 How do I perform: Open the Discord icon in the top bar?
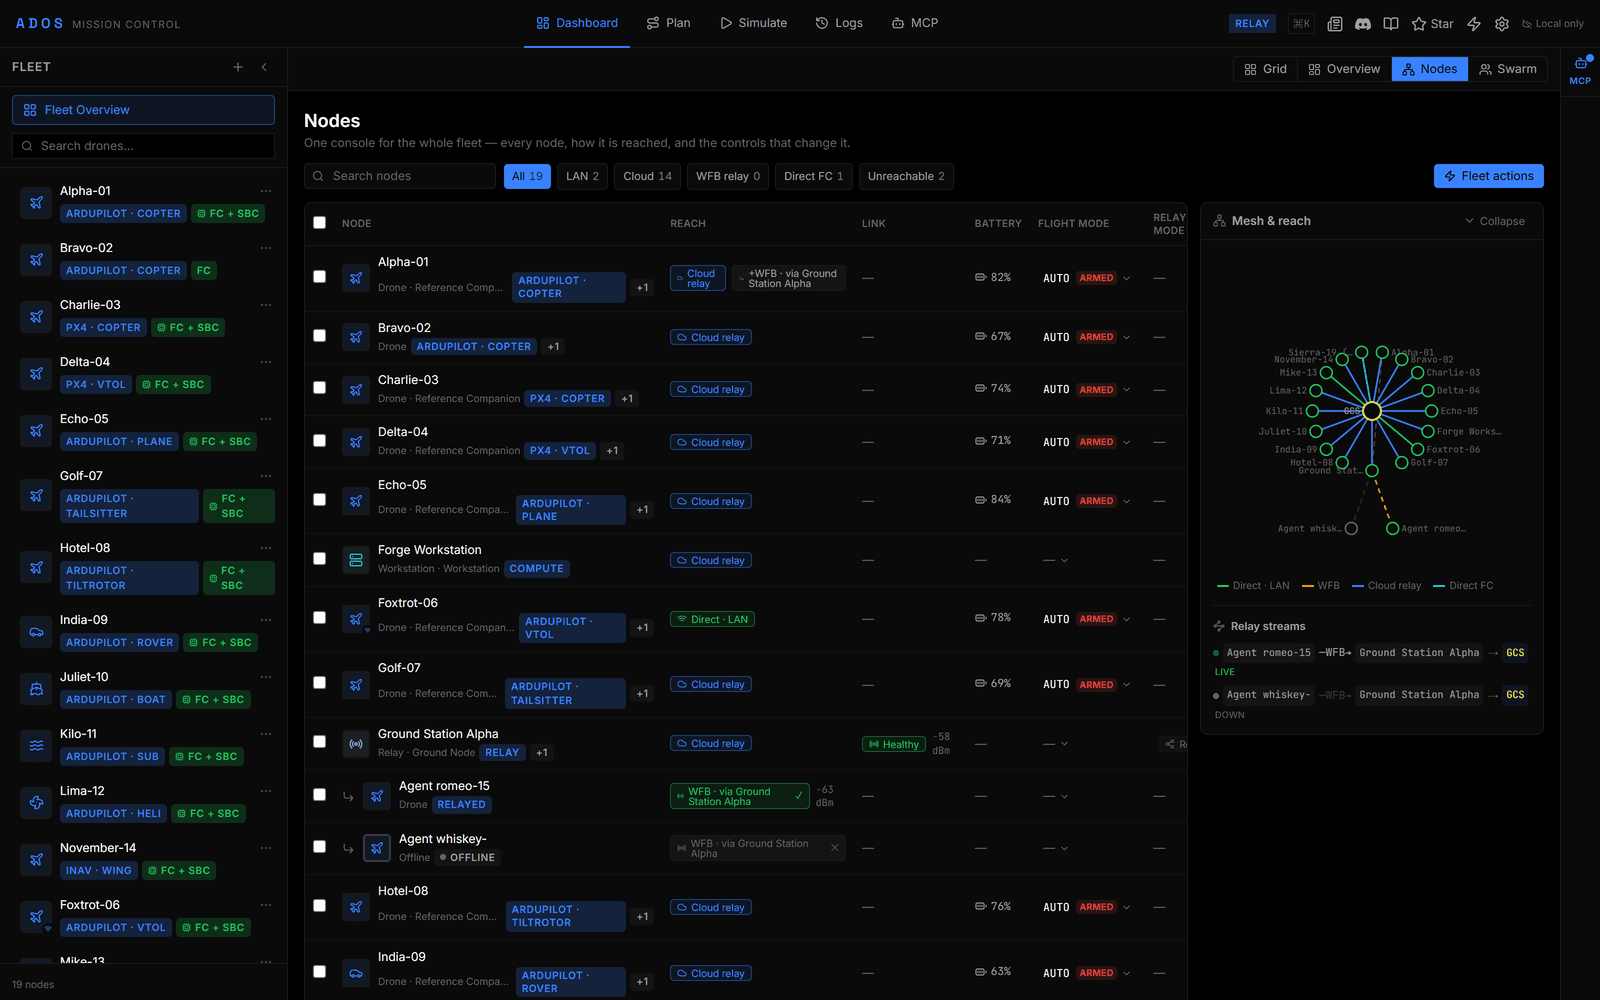[1362, 23]
